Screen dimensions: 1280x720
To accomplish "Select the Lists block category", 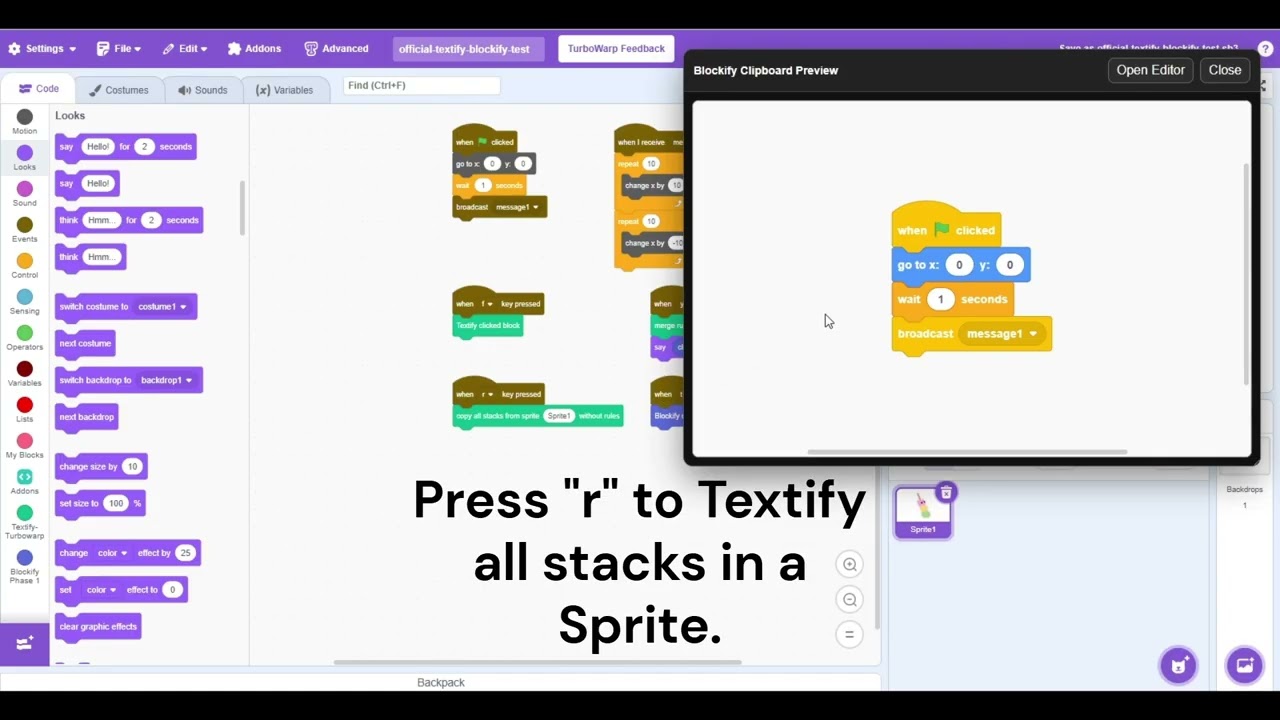I will [x=25, y=410].
